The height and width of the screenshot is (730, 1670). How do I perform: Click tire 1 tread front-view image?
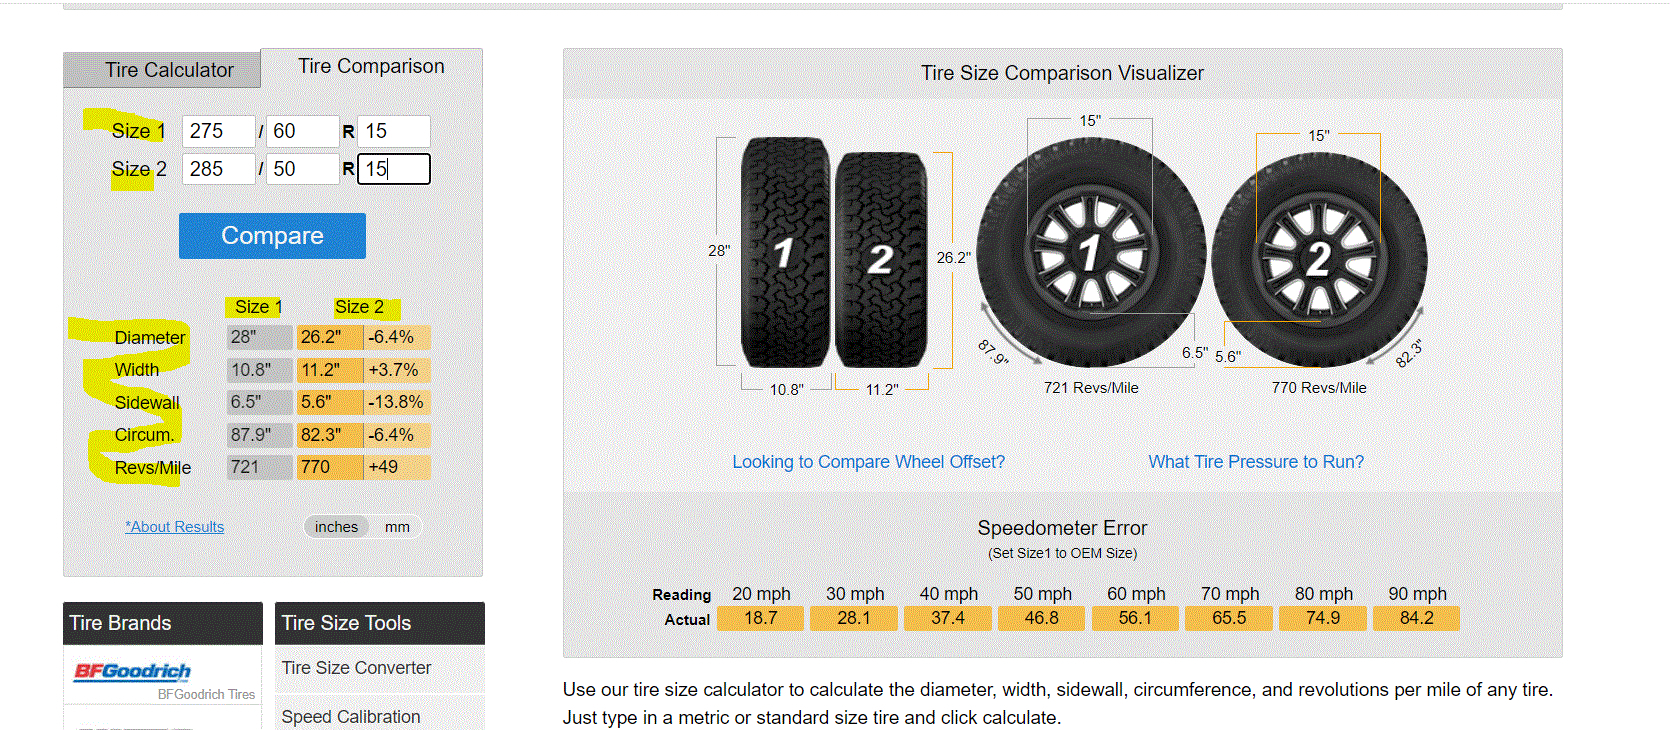pos(785,253)
